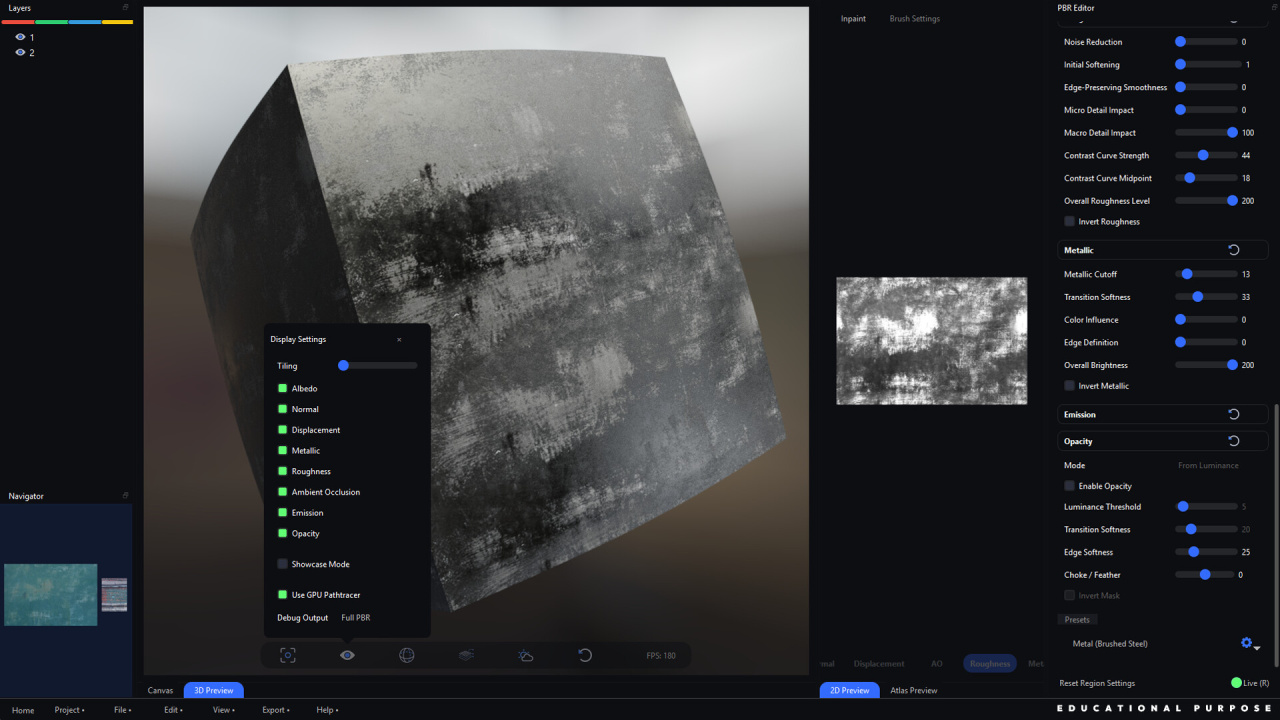The height and width of the screenshot is (720, 1280).
Task: Reset the Opacity section settings
Action: coord(1233,441)
